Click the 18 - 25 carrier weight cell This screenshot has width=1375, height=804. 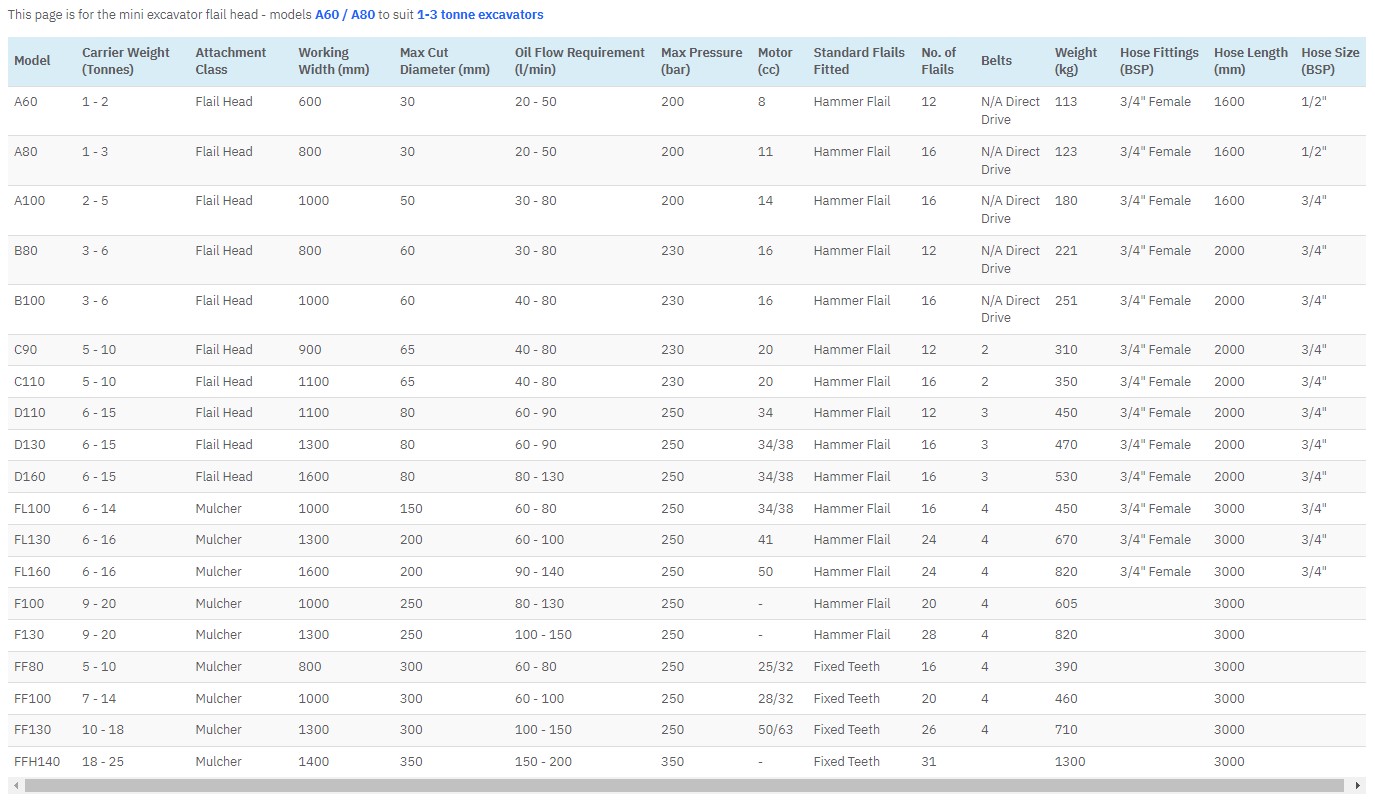coord(103,762)
